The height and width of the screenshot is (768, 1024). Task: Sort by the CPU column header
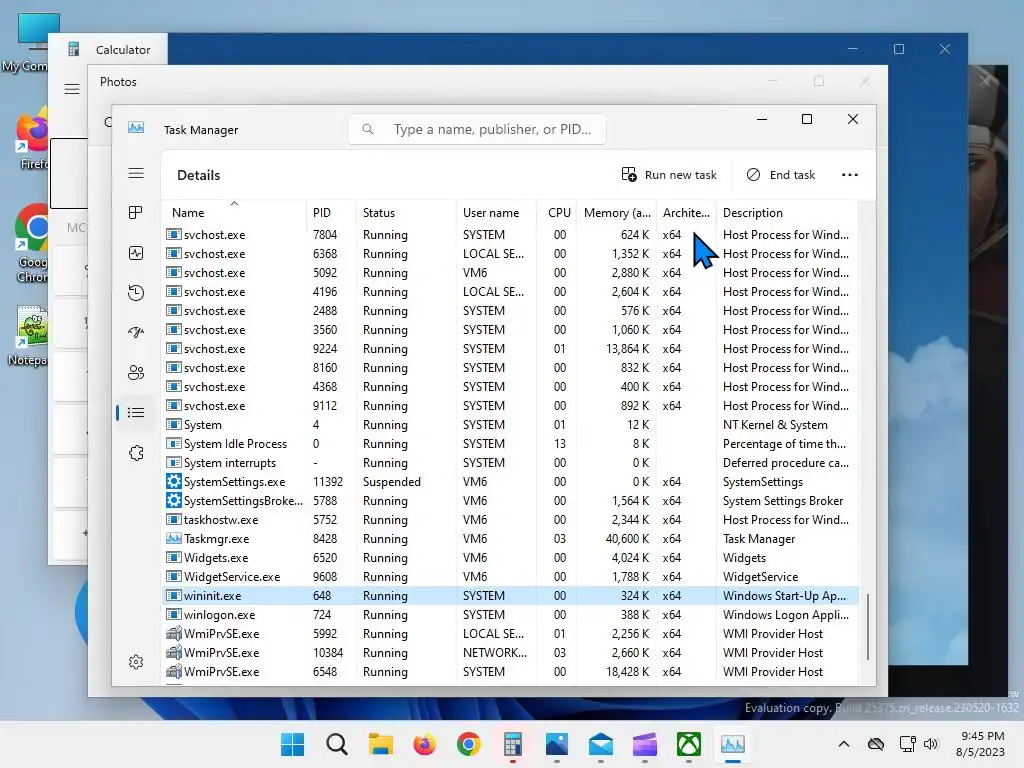point(558,212)
